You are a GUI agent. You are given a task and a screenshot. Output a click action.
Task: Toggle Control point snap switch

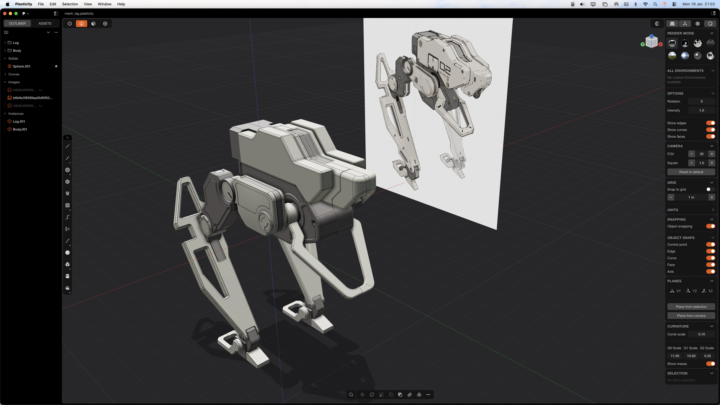710,245
